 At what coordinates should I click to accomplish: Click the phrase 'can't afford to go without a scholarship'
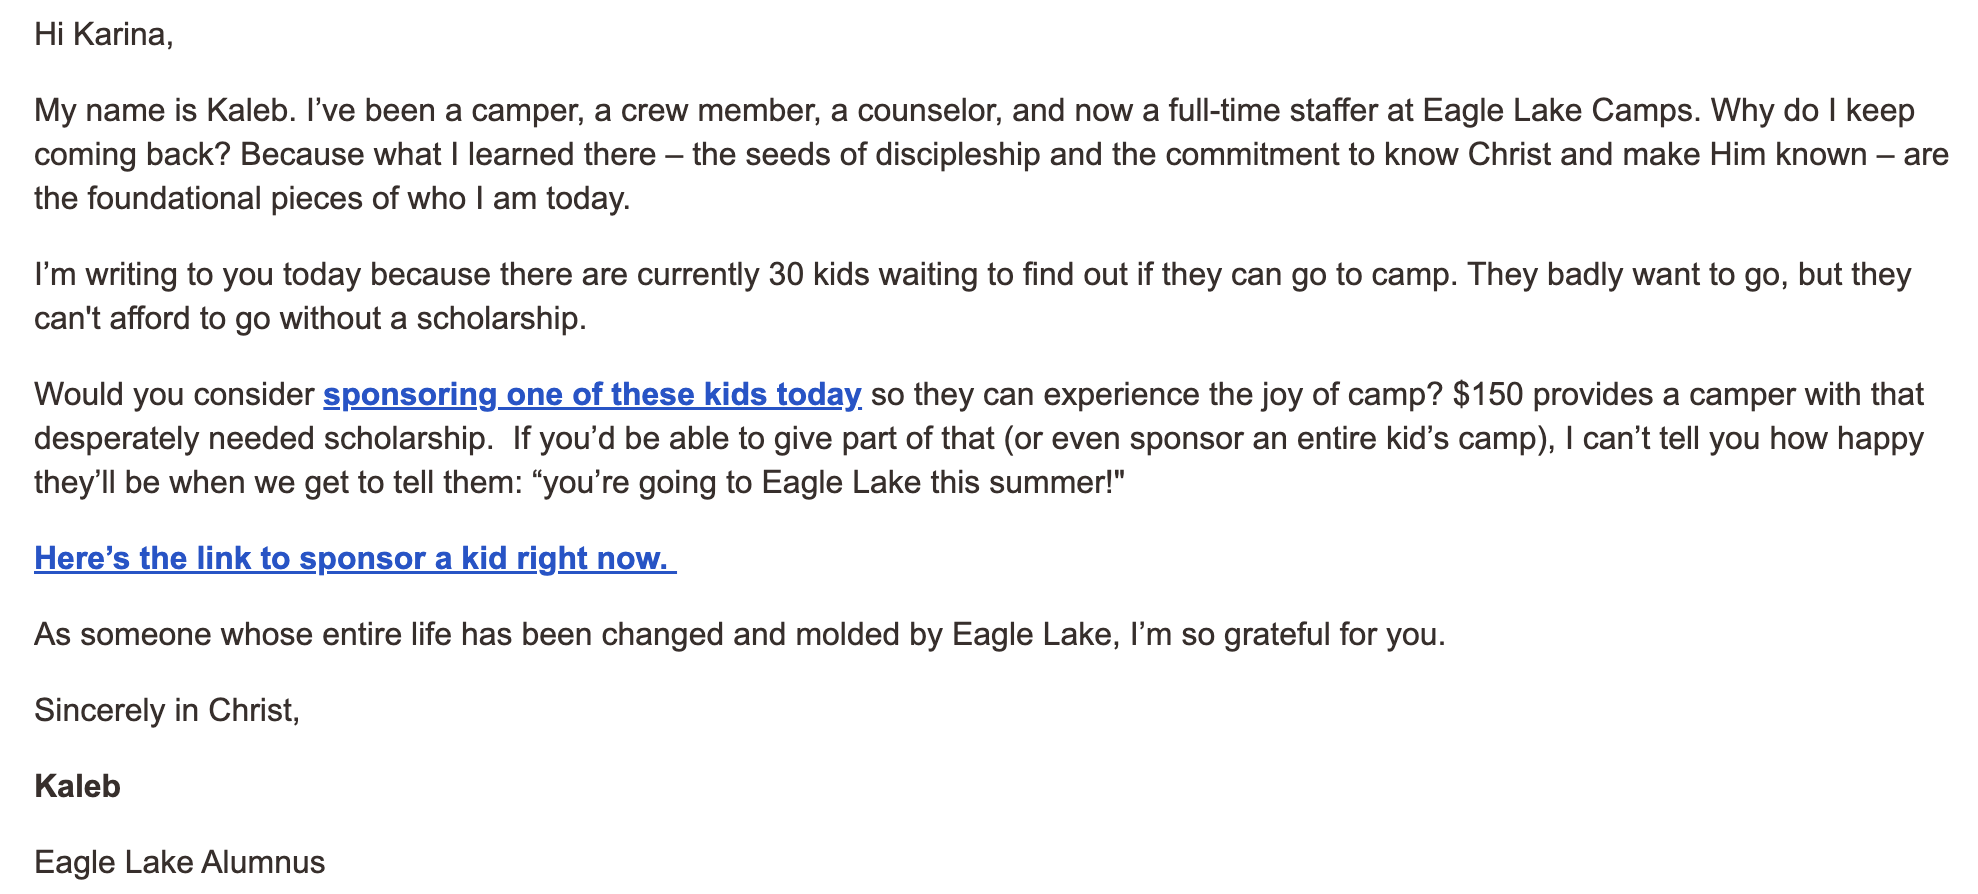coord(309,319)
